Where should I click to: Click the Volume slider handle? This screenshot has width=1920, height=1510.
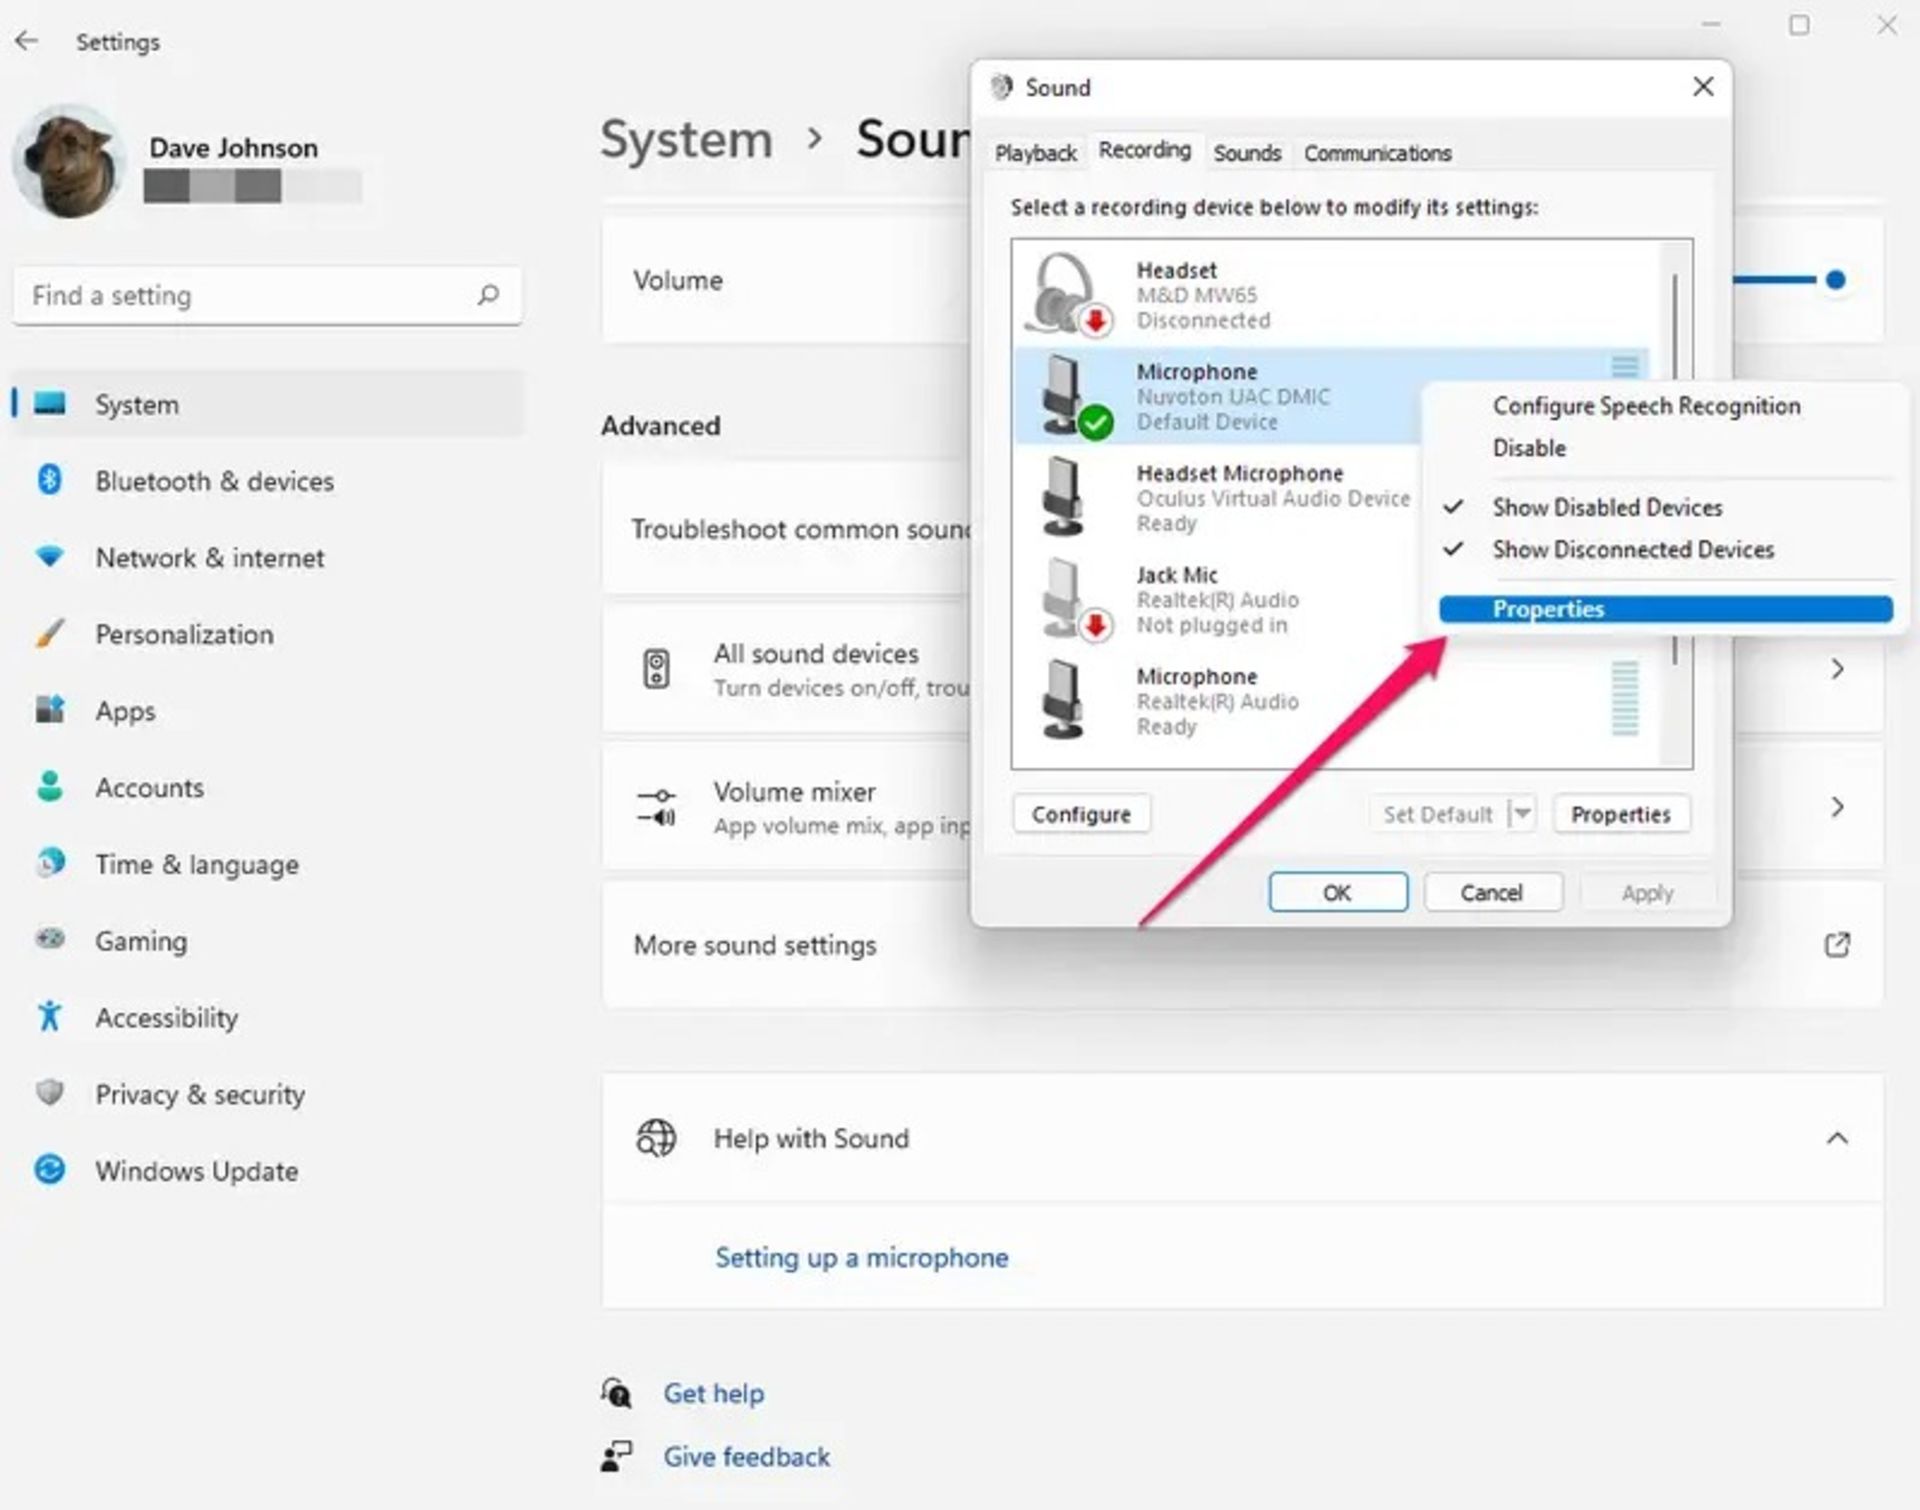1835,280
